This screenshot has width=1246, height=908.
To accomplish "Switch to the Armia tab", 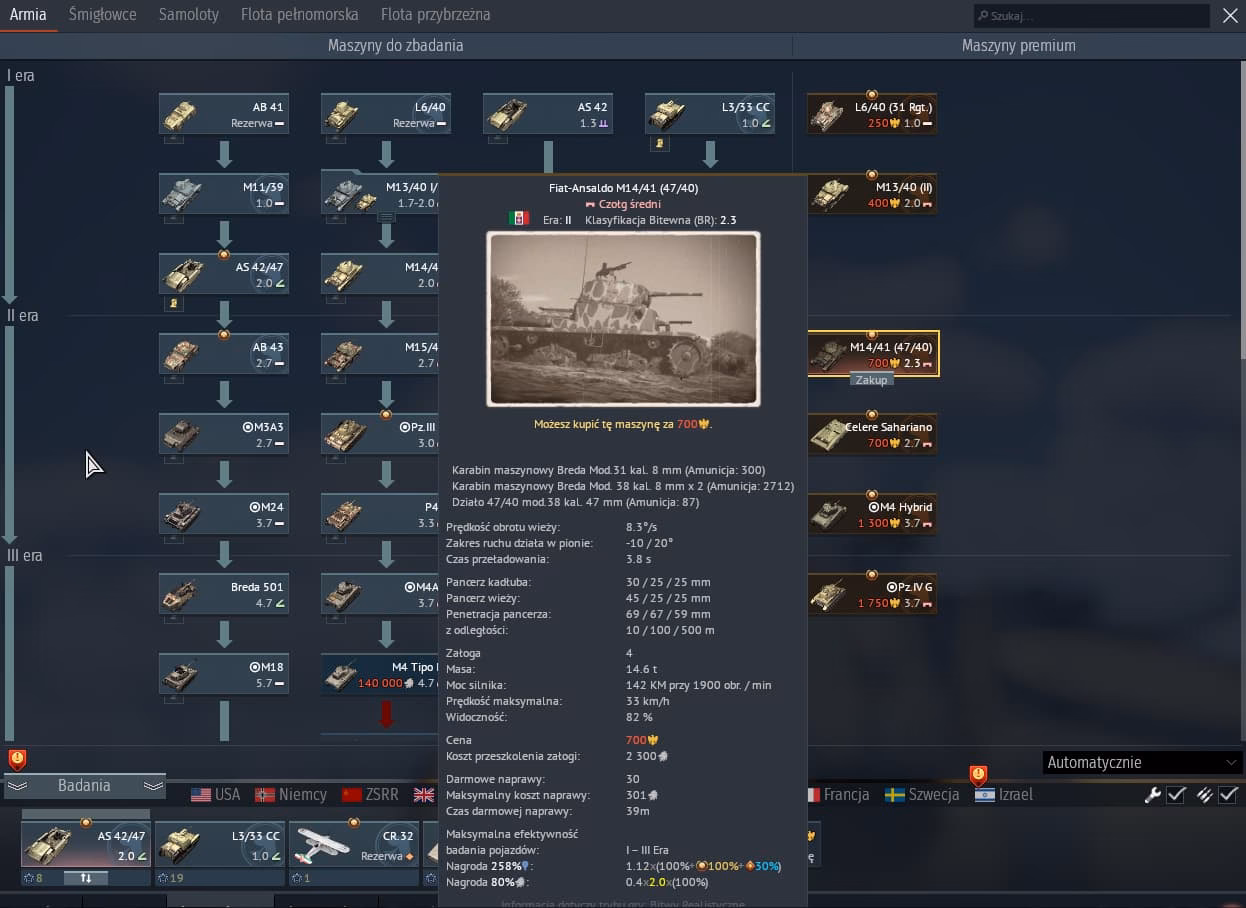I will 28,14.
